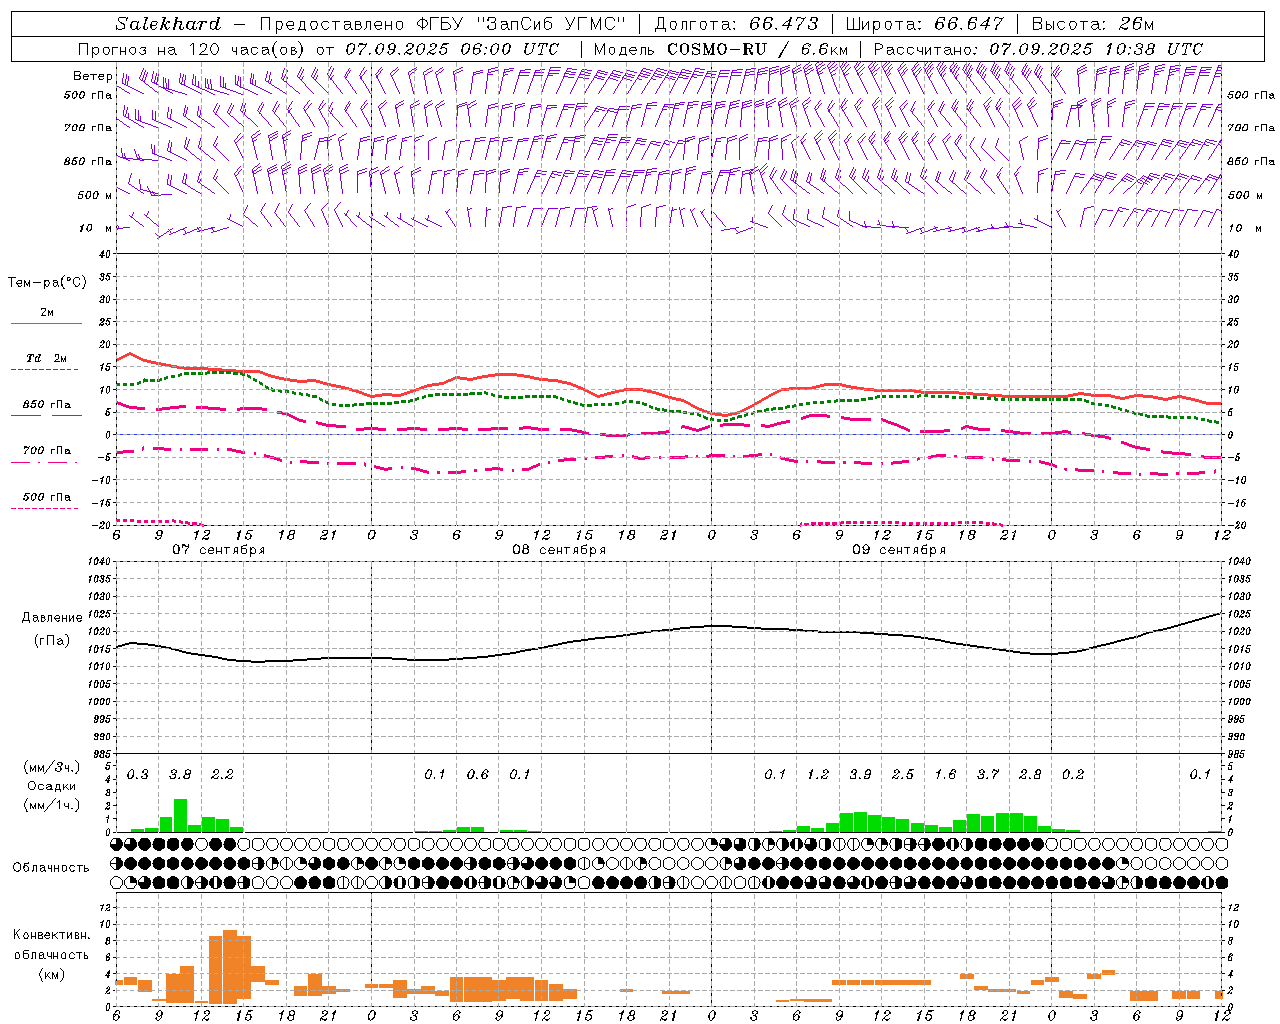Click the Salekhard station name in header

[168, 24]
